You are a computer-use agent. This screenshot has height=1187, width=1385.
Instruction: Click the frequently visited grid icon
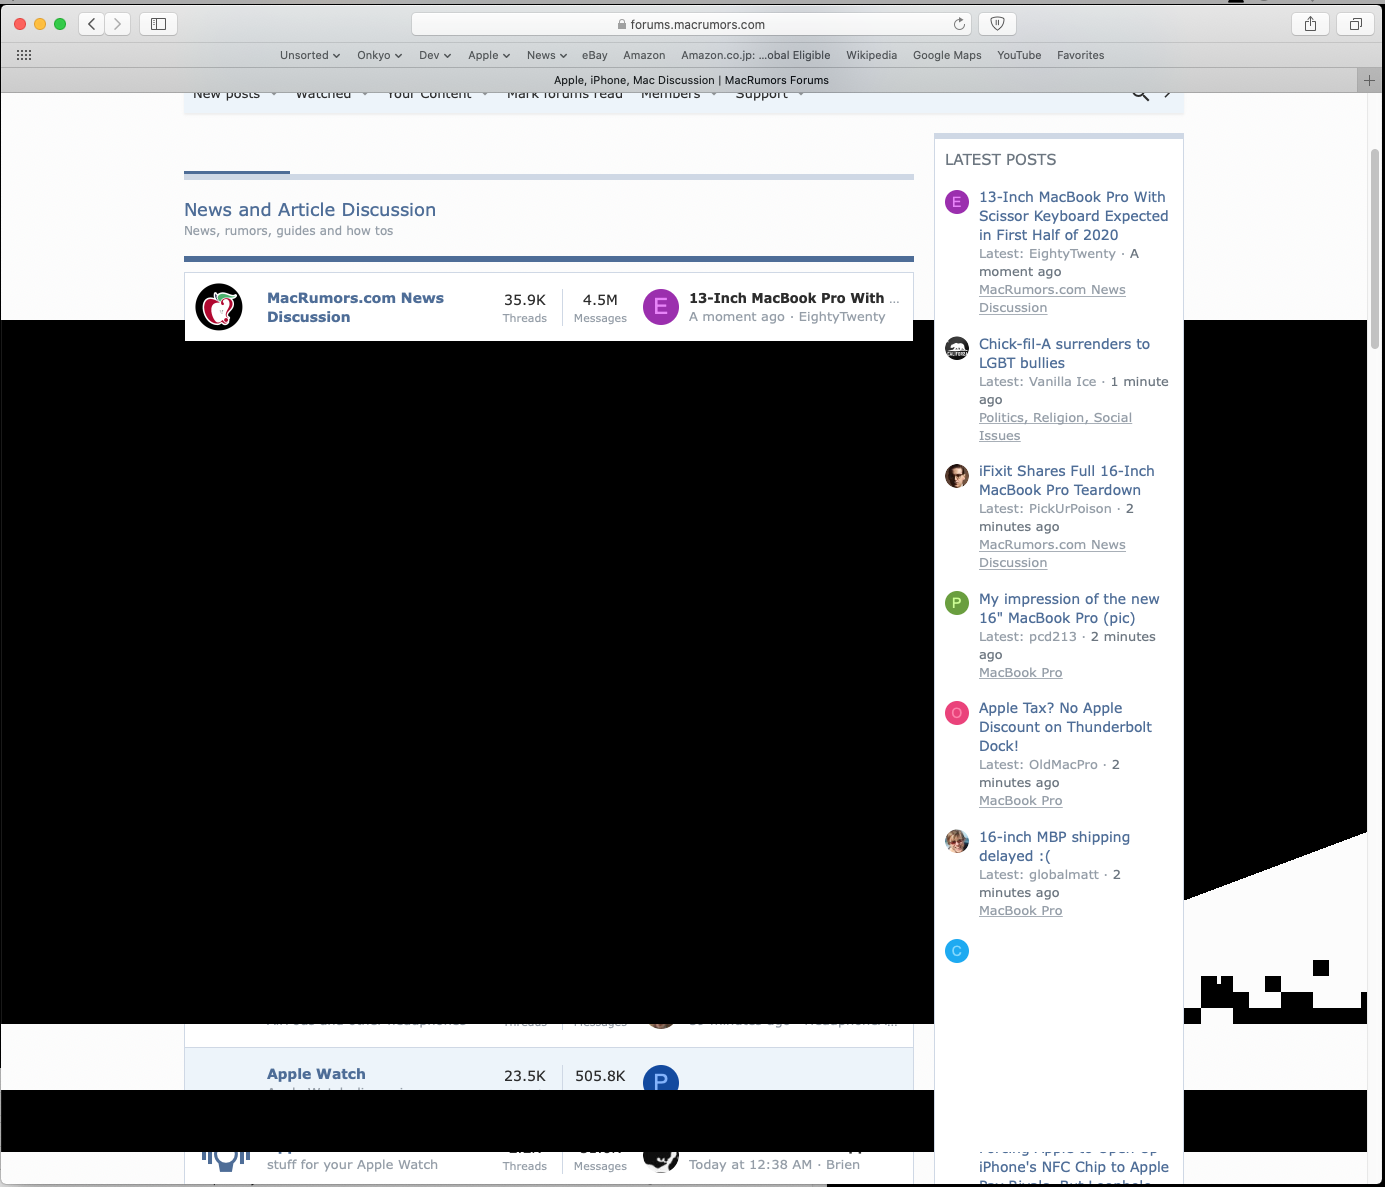pyautogui.click(x=24, y=55)
